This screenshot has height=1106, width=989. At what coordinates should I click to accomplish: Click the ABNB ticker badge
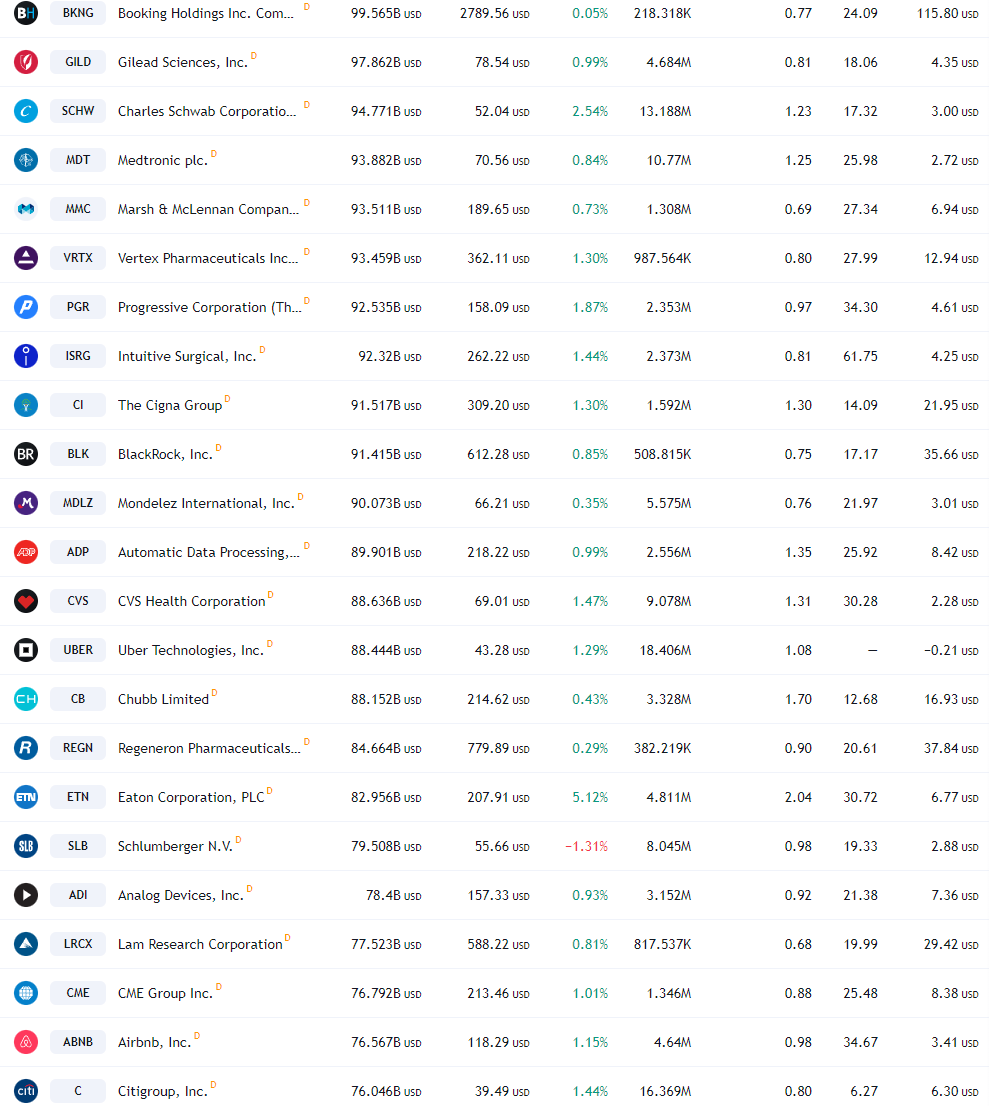pyautogui.click(x=78, y=1043)
